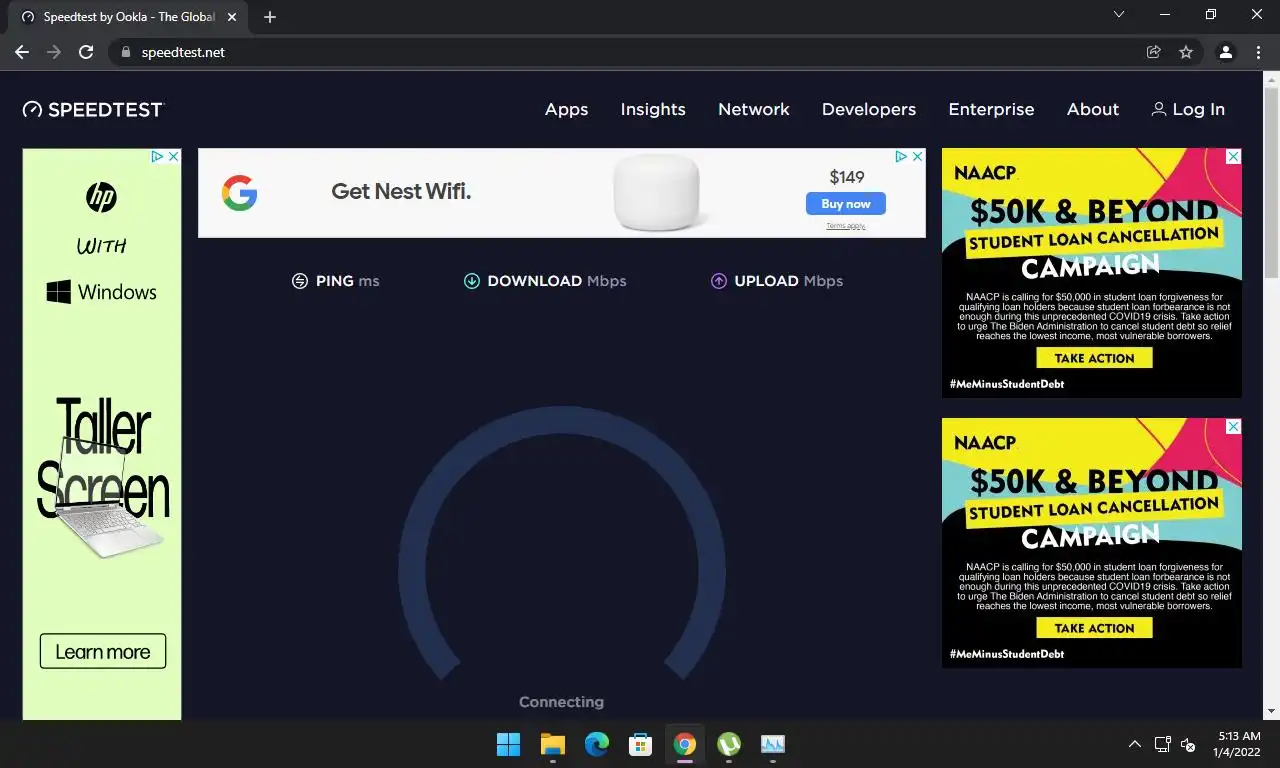Click the browser back button
This screenshot has height=768, width=1280.
[x=22, y=52]
